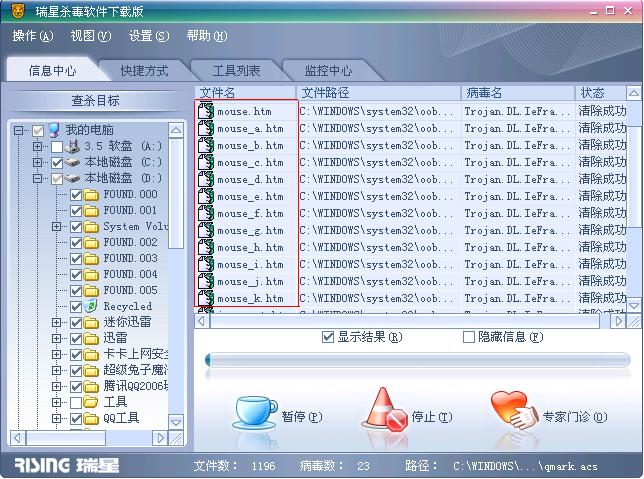The height and width of the screenshot is (479, 644).
Task: Collapse the 本地磁盘 (D:) node
Action: point(37,178)
